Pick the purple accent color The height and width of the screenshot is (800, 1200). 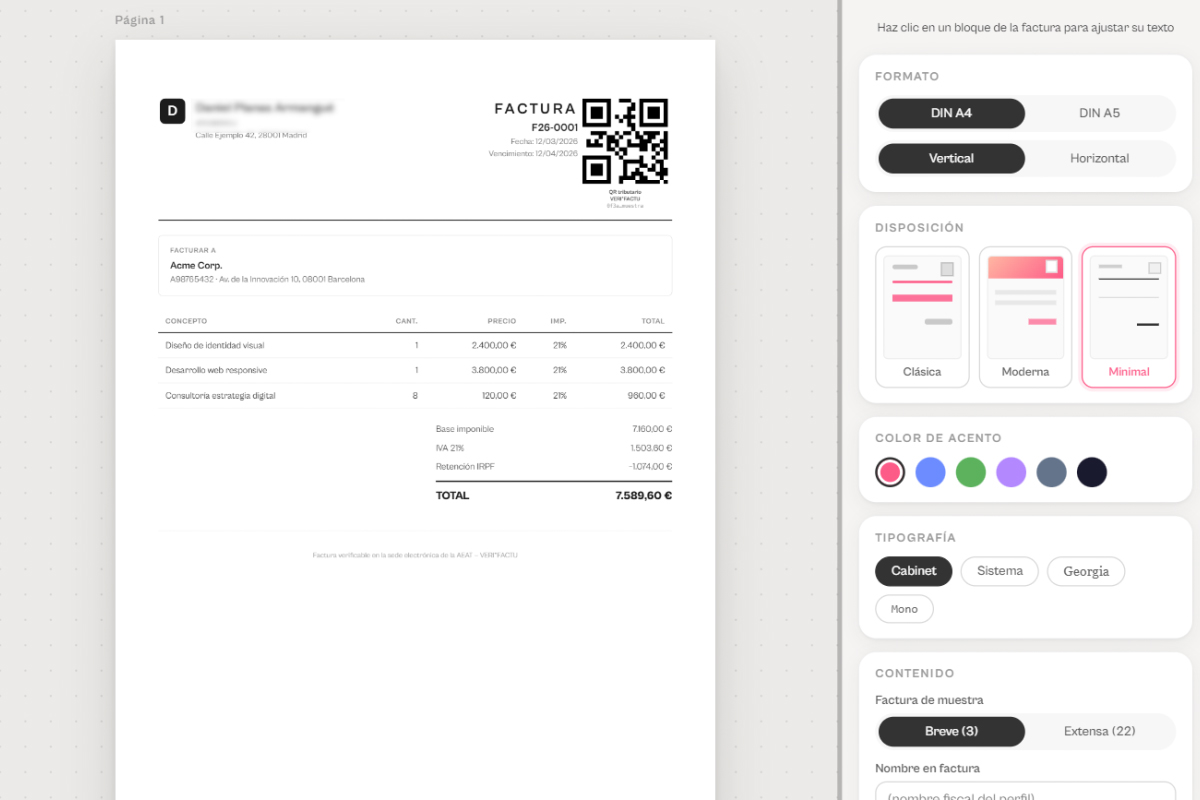(x=1011, y=472)
